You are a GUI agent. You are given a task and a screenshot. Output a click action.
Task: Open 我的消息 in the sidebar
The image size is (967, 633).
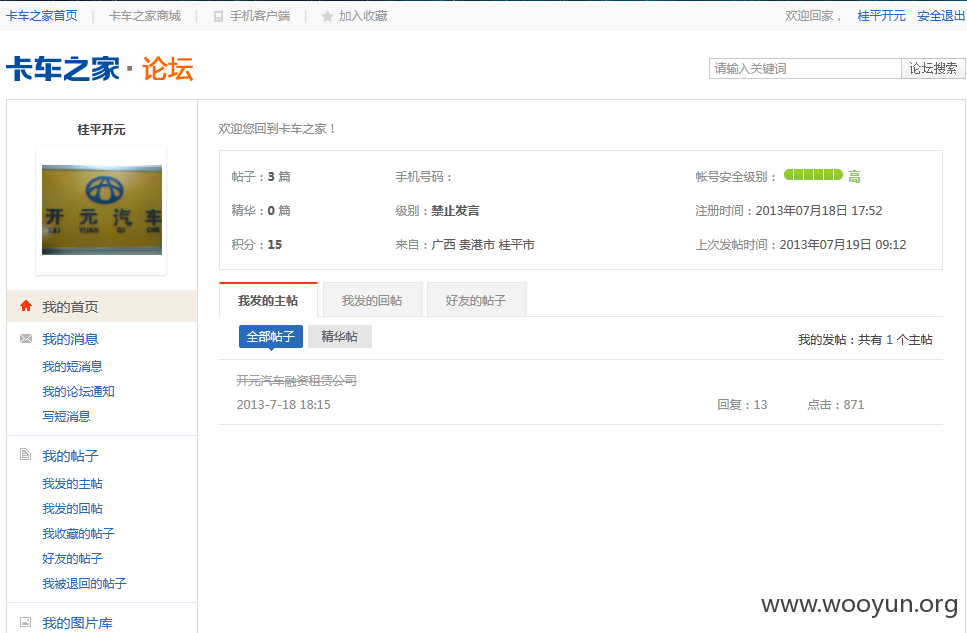point(70,339)
